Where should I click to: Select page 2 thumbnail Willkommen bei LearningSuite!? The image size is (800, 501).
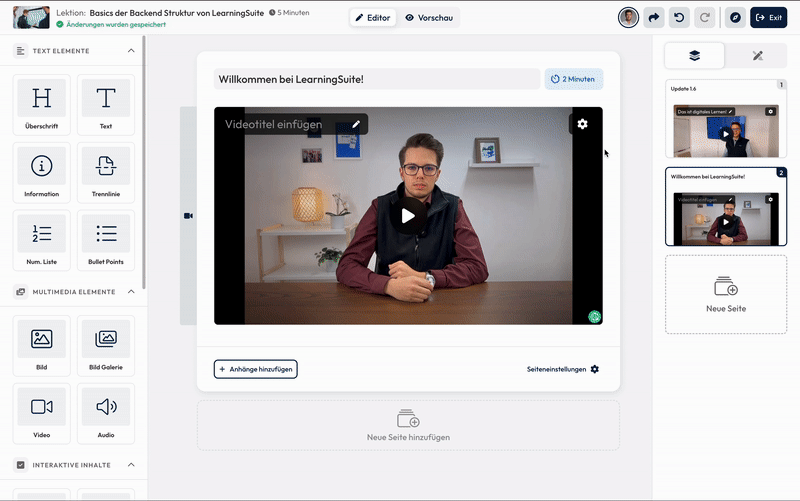726,207
